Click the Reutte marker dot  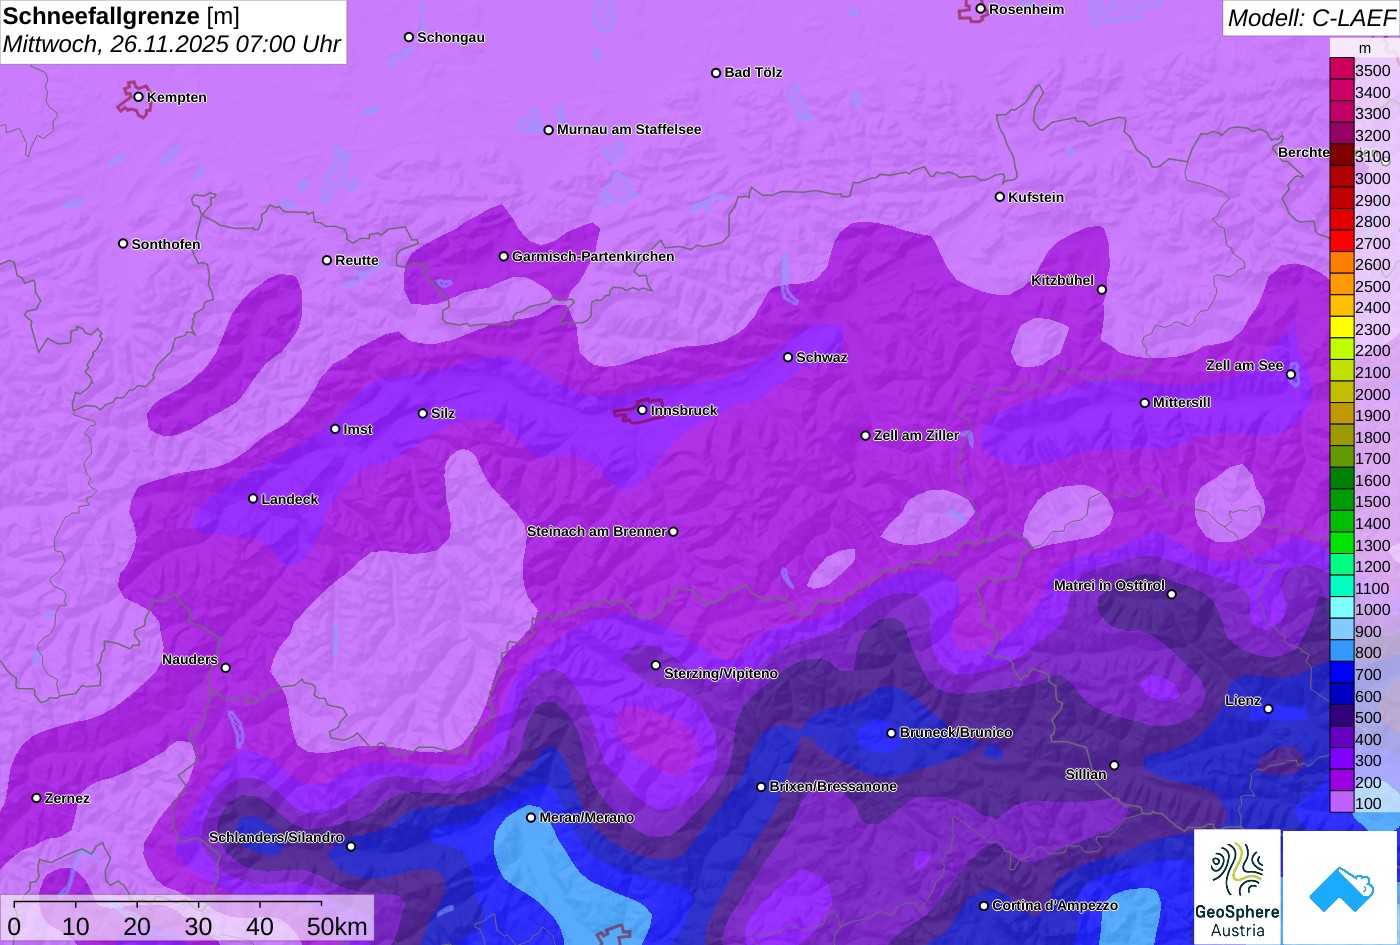[x=327, y=260]
